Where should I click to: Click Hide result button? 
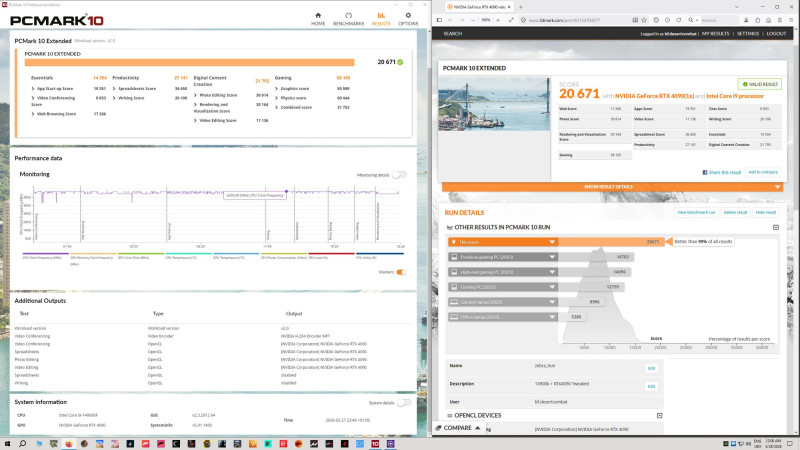pos(766,212)
